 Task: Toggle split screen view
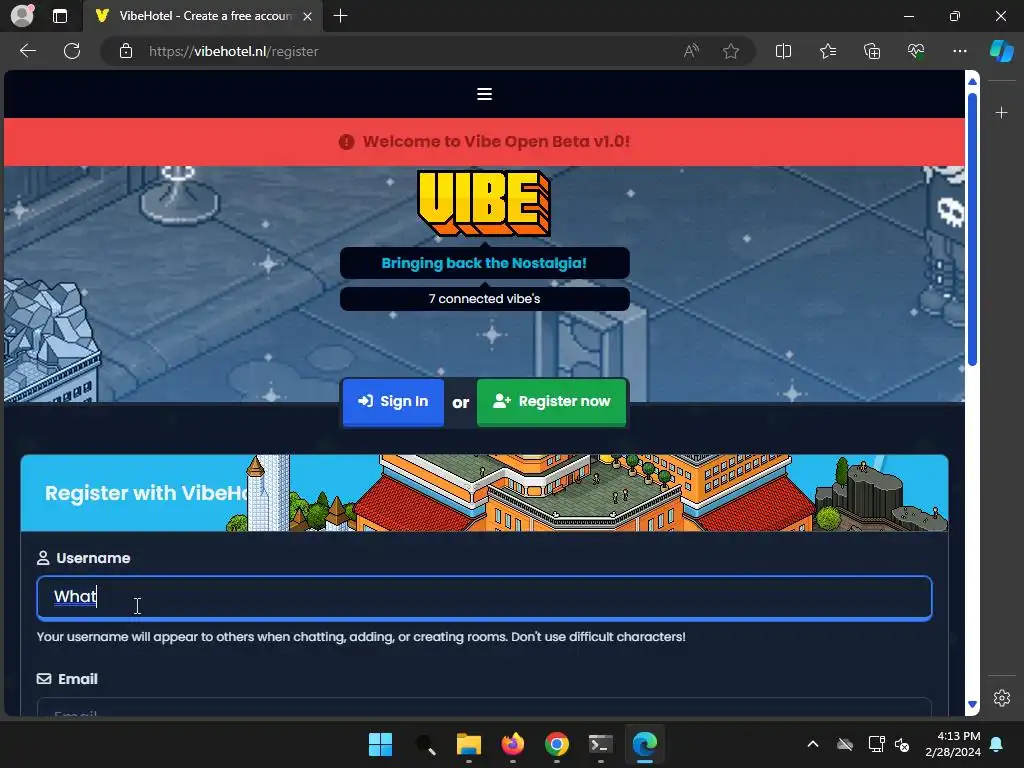point(783,51)
